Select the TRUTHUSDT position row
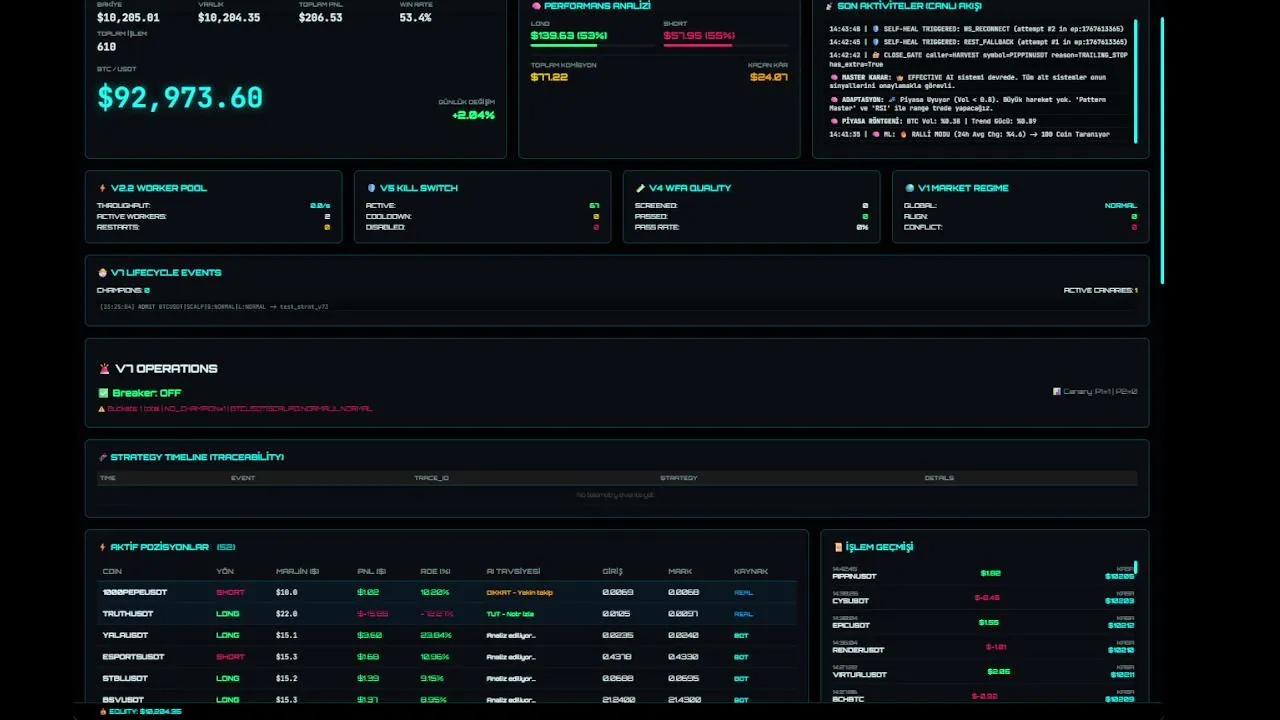Viewport: 1280px width, 720px height. pos(447,614)
